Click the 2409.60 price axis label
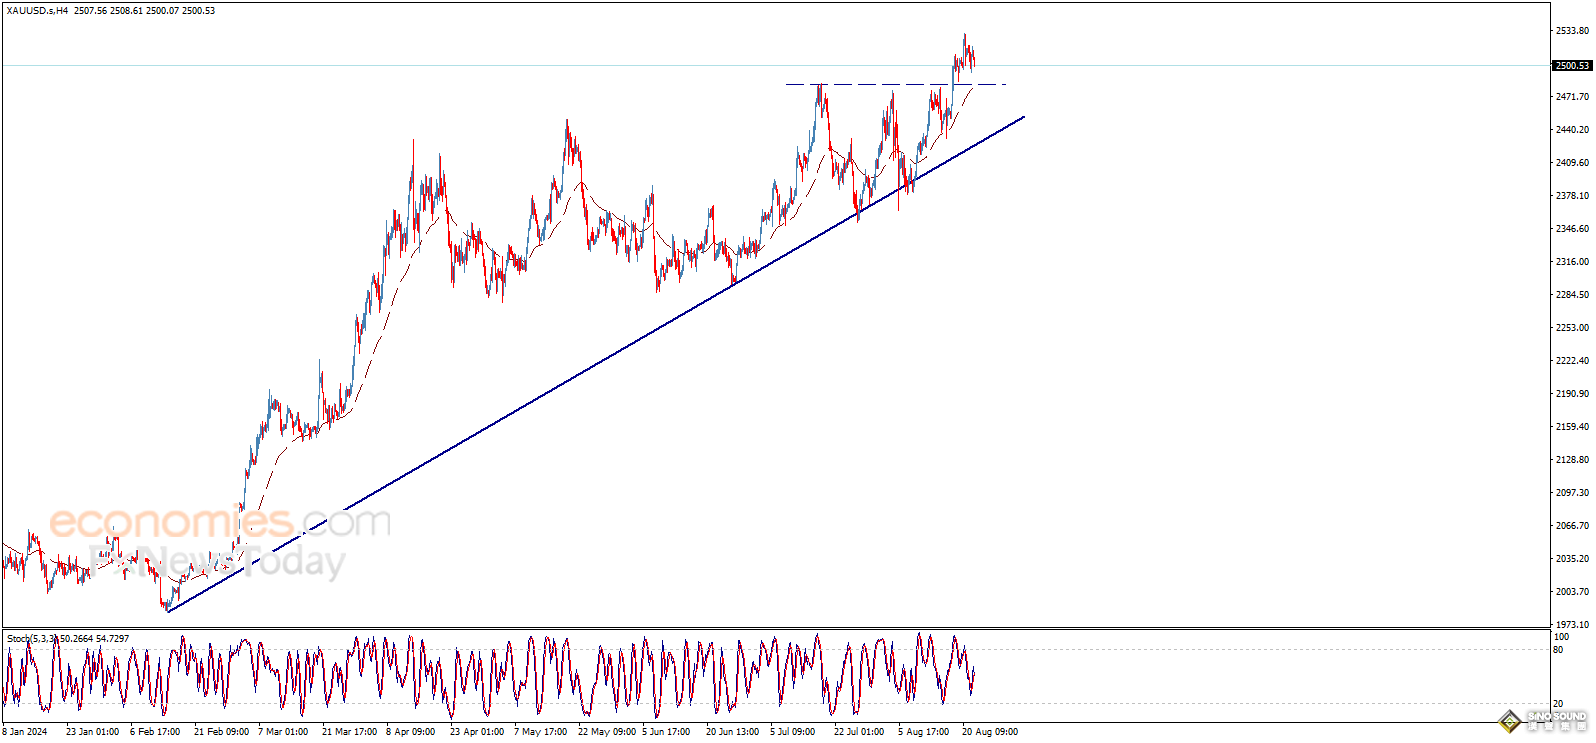This screenshot has width=1596, height=743. [x=1572, y=163]
